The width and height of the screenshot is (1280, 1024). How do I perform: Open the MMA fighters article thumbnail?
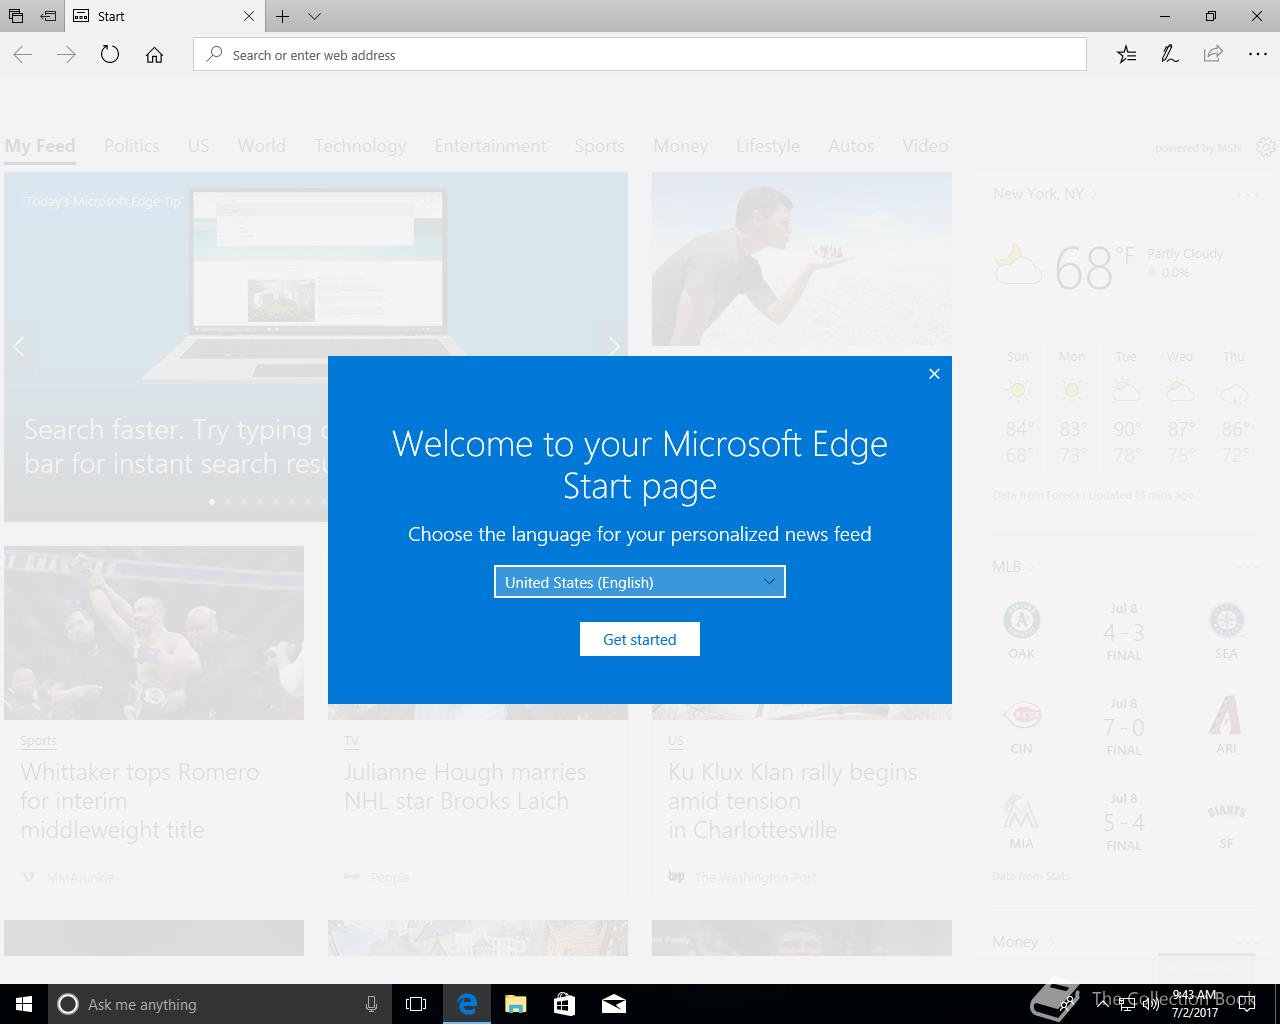[x=154, y=633]
